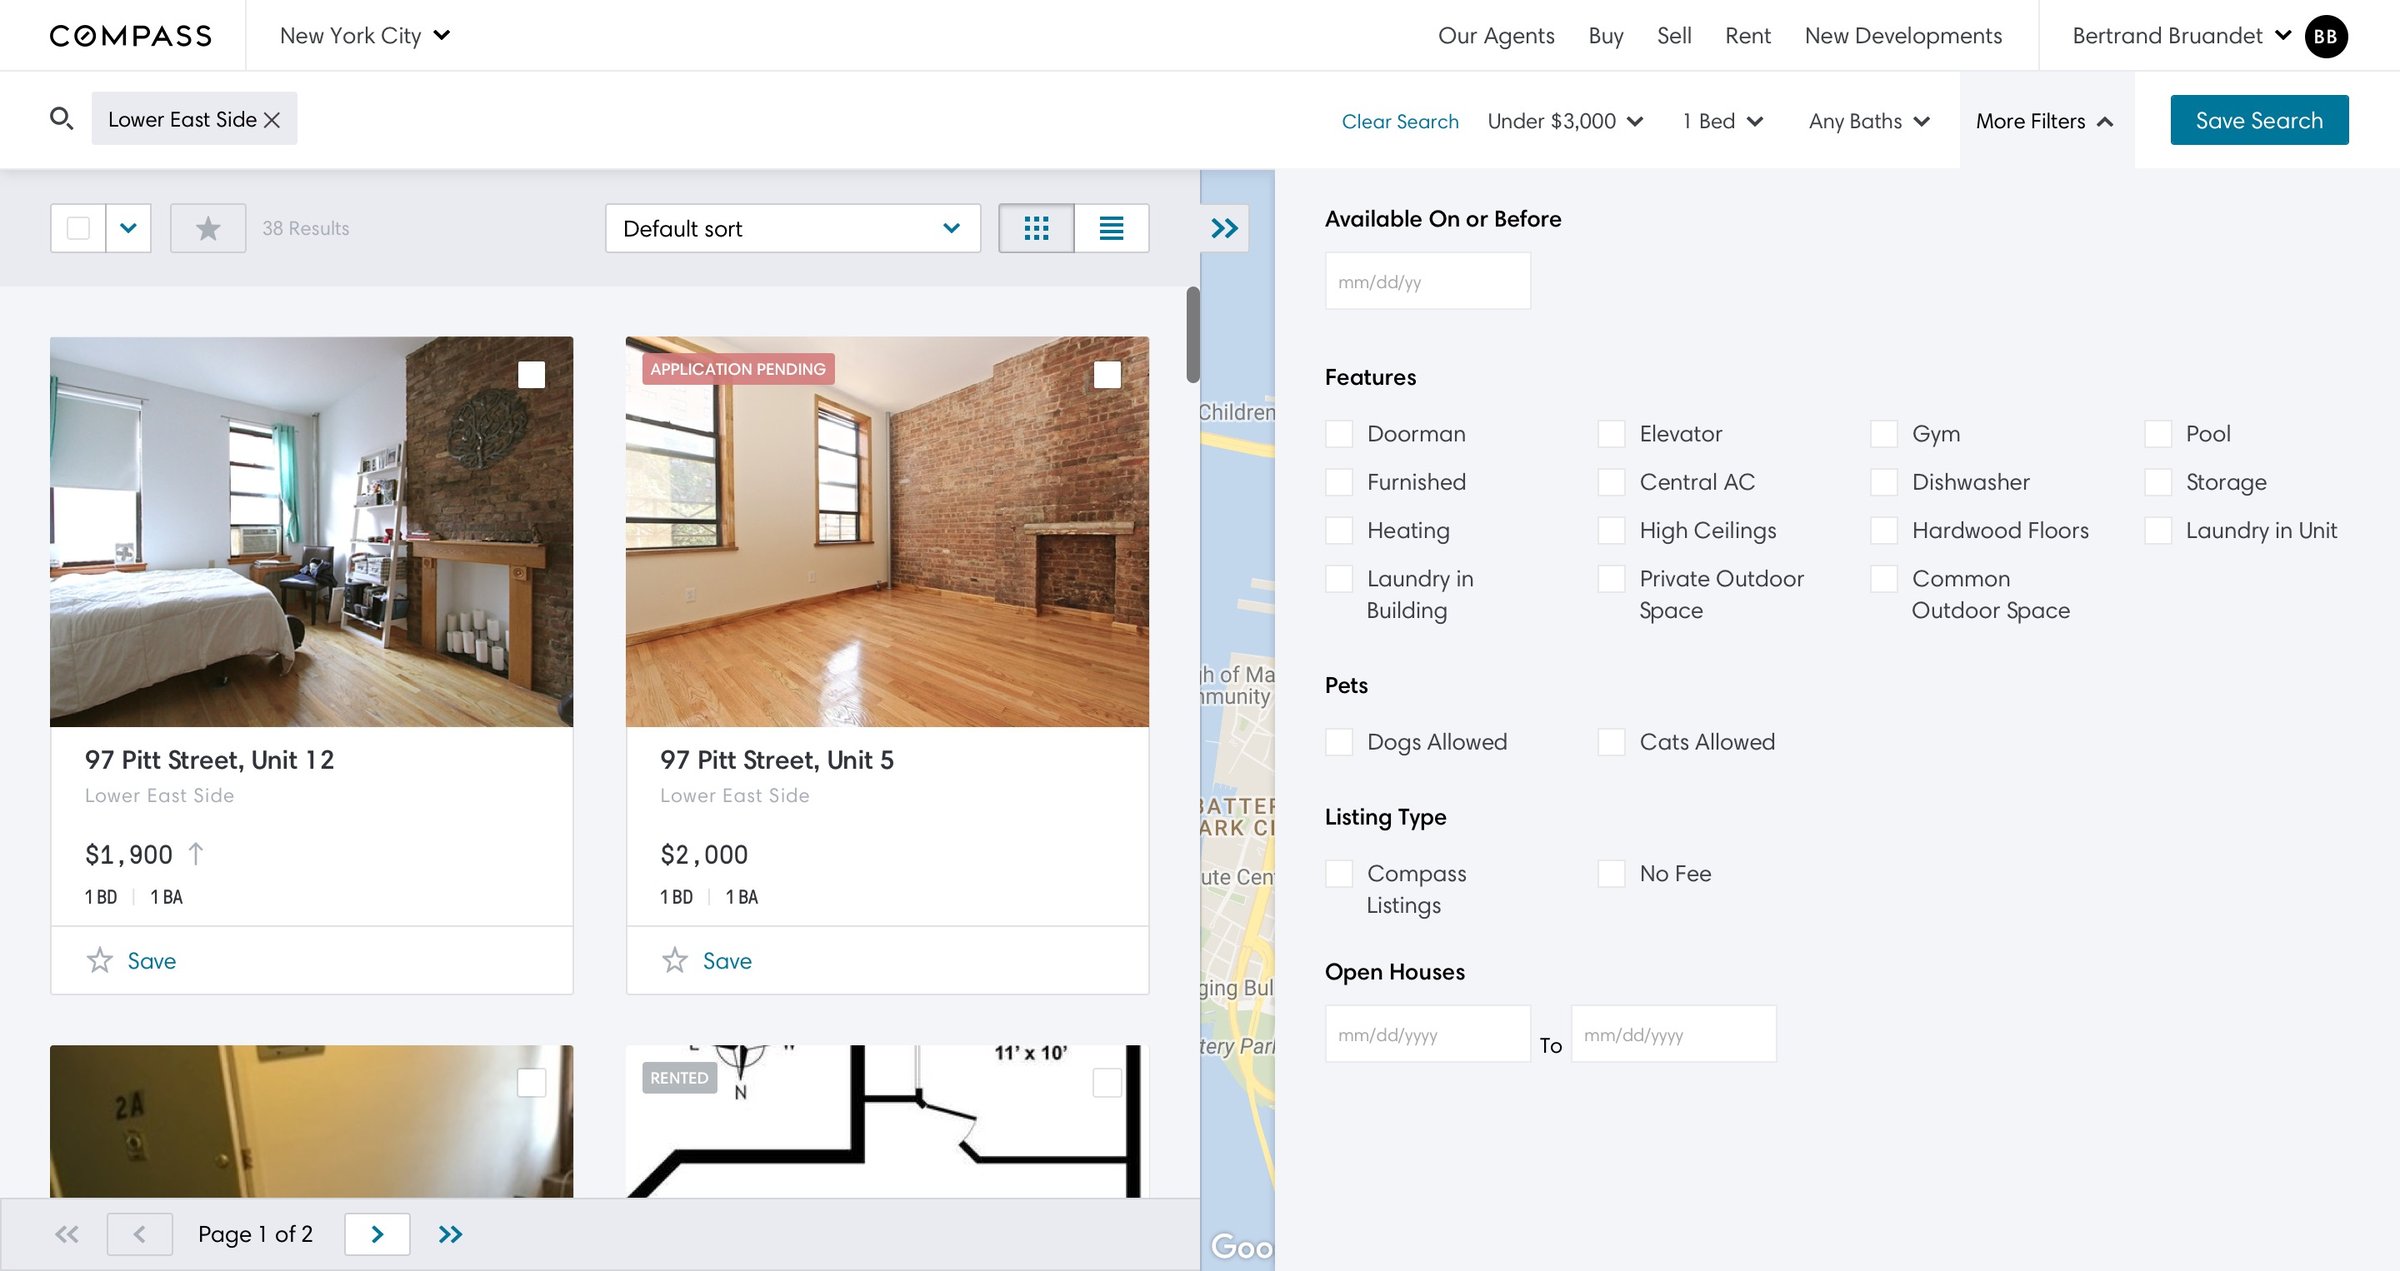The width and height of the screenshot is (2400, 1271).
Task: Go to the first page
Action: pyautogui.click(x=67, y=1234)
